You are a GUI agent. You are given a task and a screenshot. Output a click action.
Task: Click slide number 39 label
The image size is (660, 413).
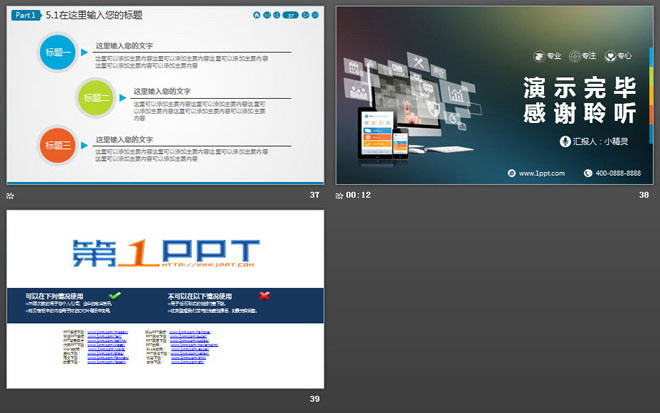pos(314,399)
